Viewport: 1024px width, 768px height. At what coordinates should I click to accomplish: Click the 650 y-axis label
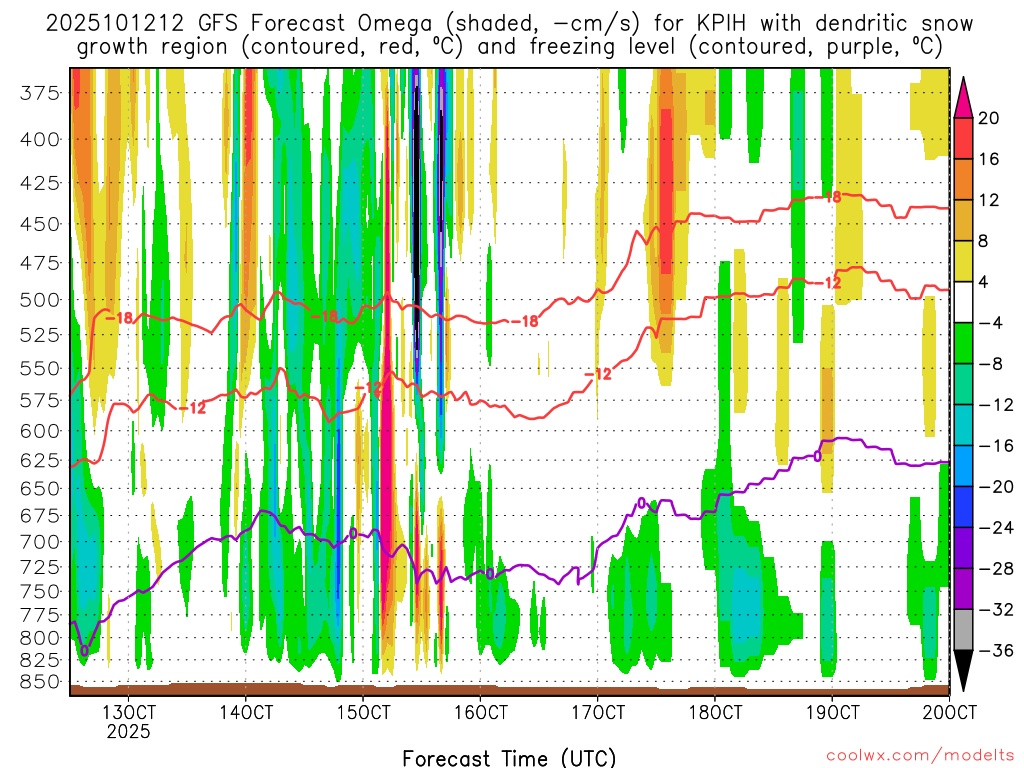pyautogui.click(x=39, y=488)
